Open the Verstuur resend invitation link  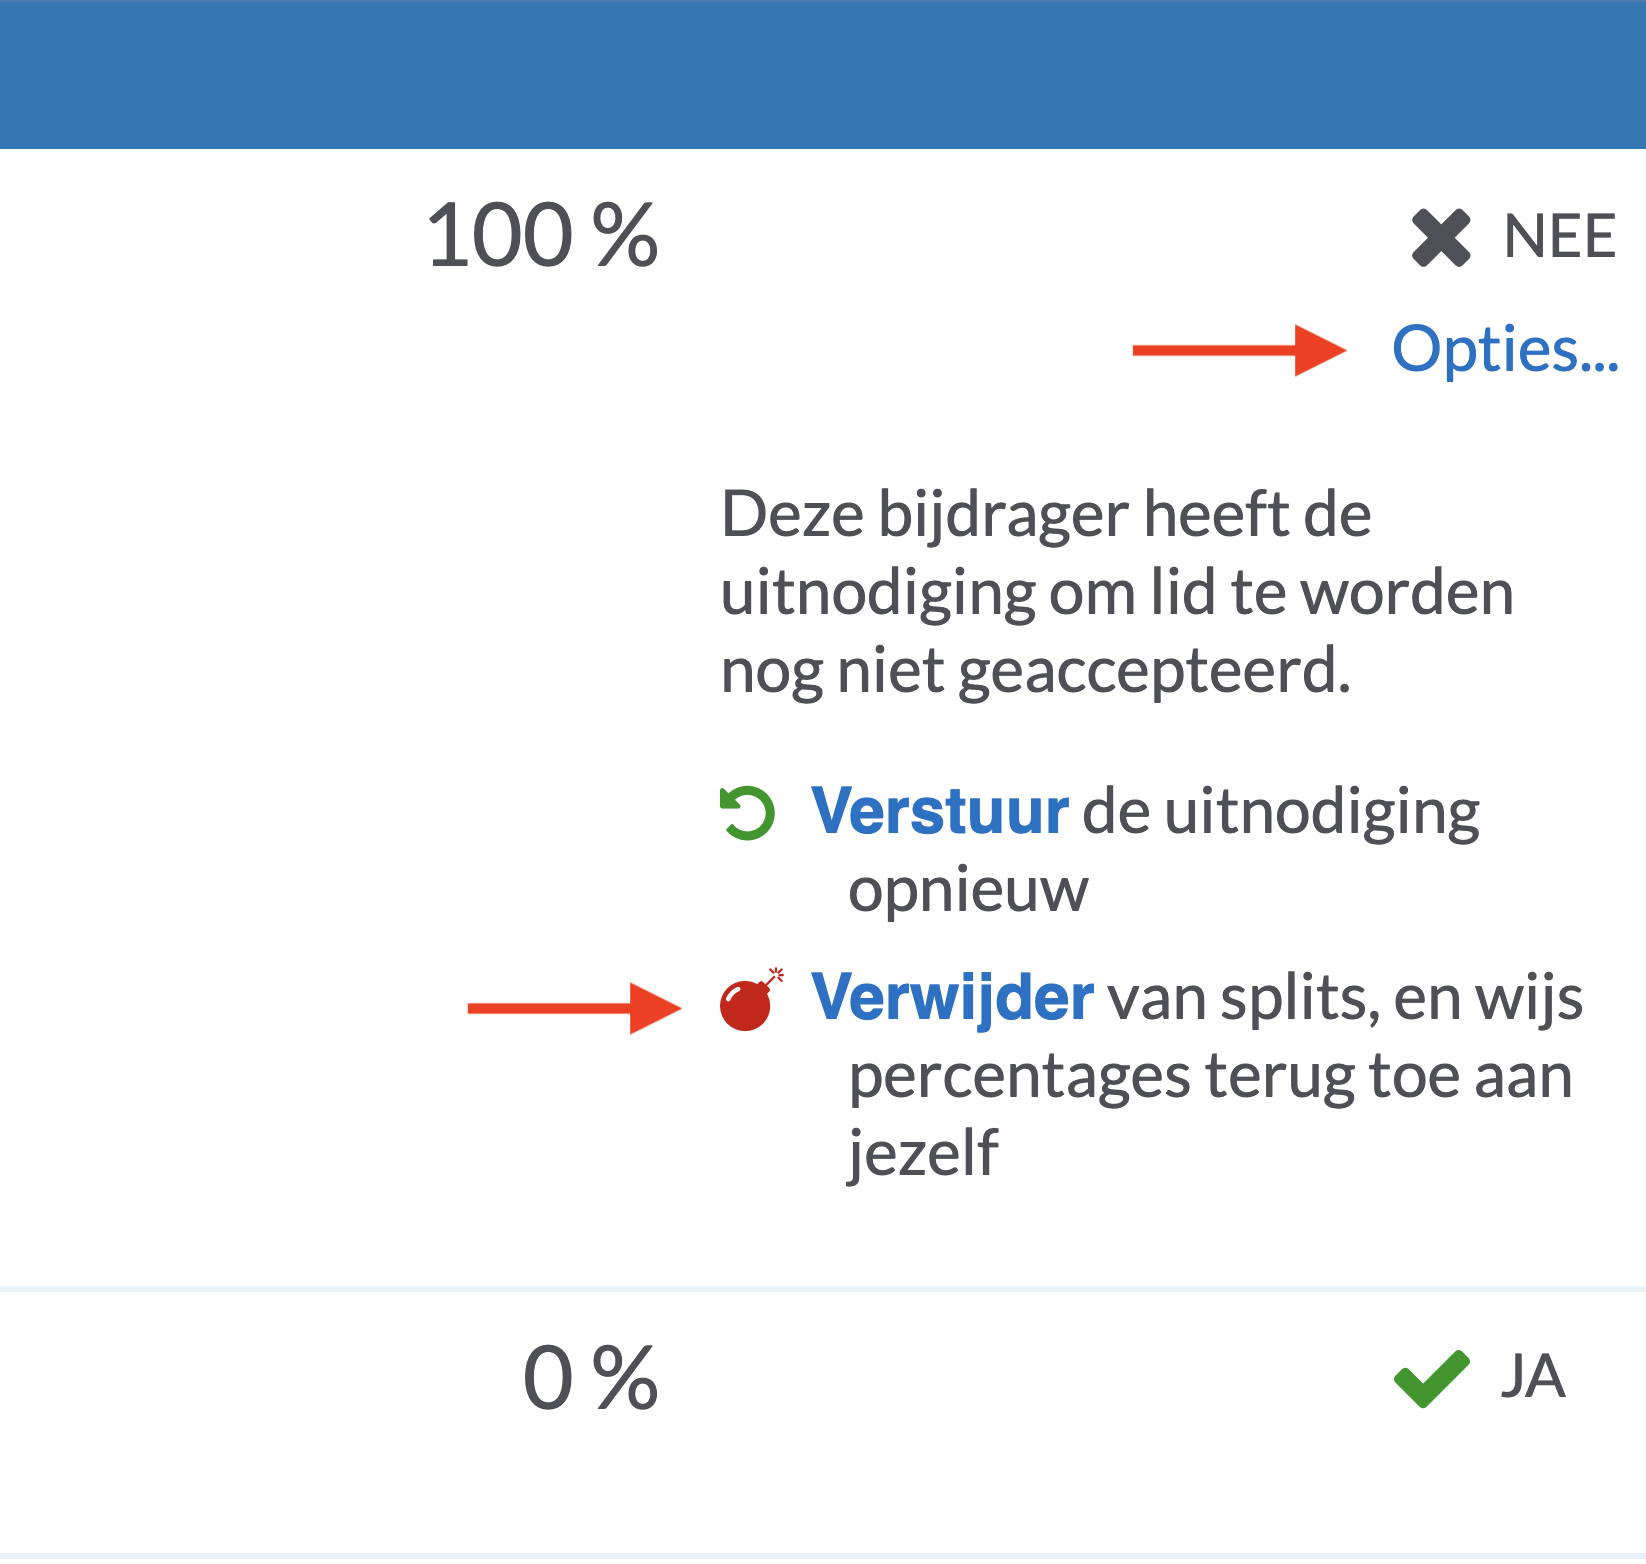coord(940,810)
